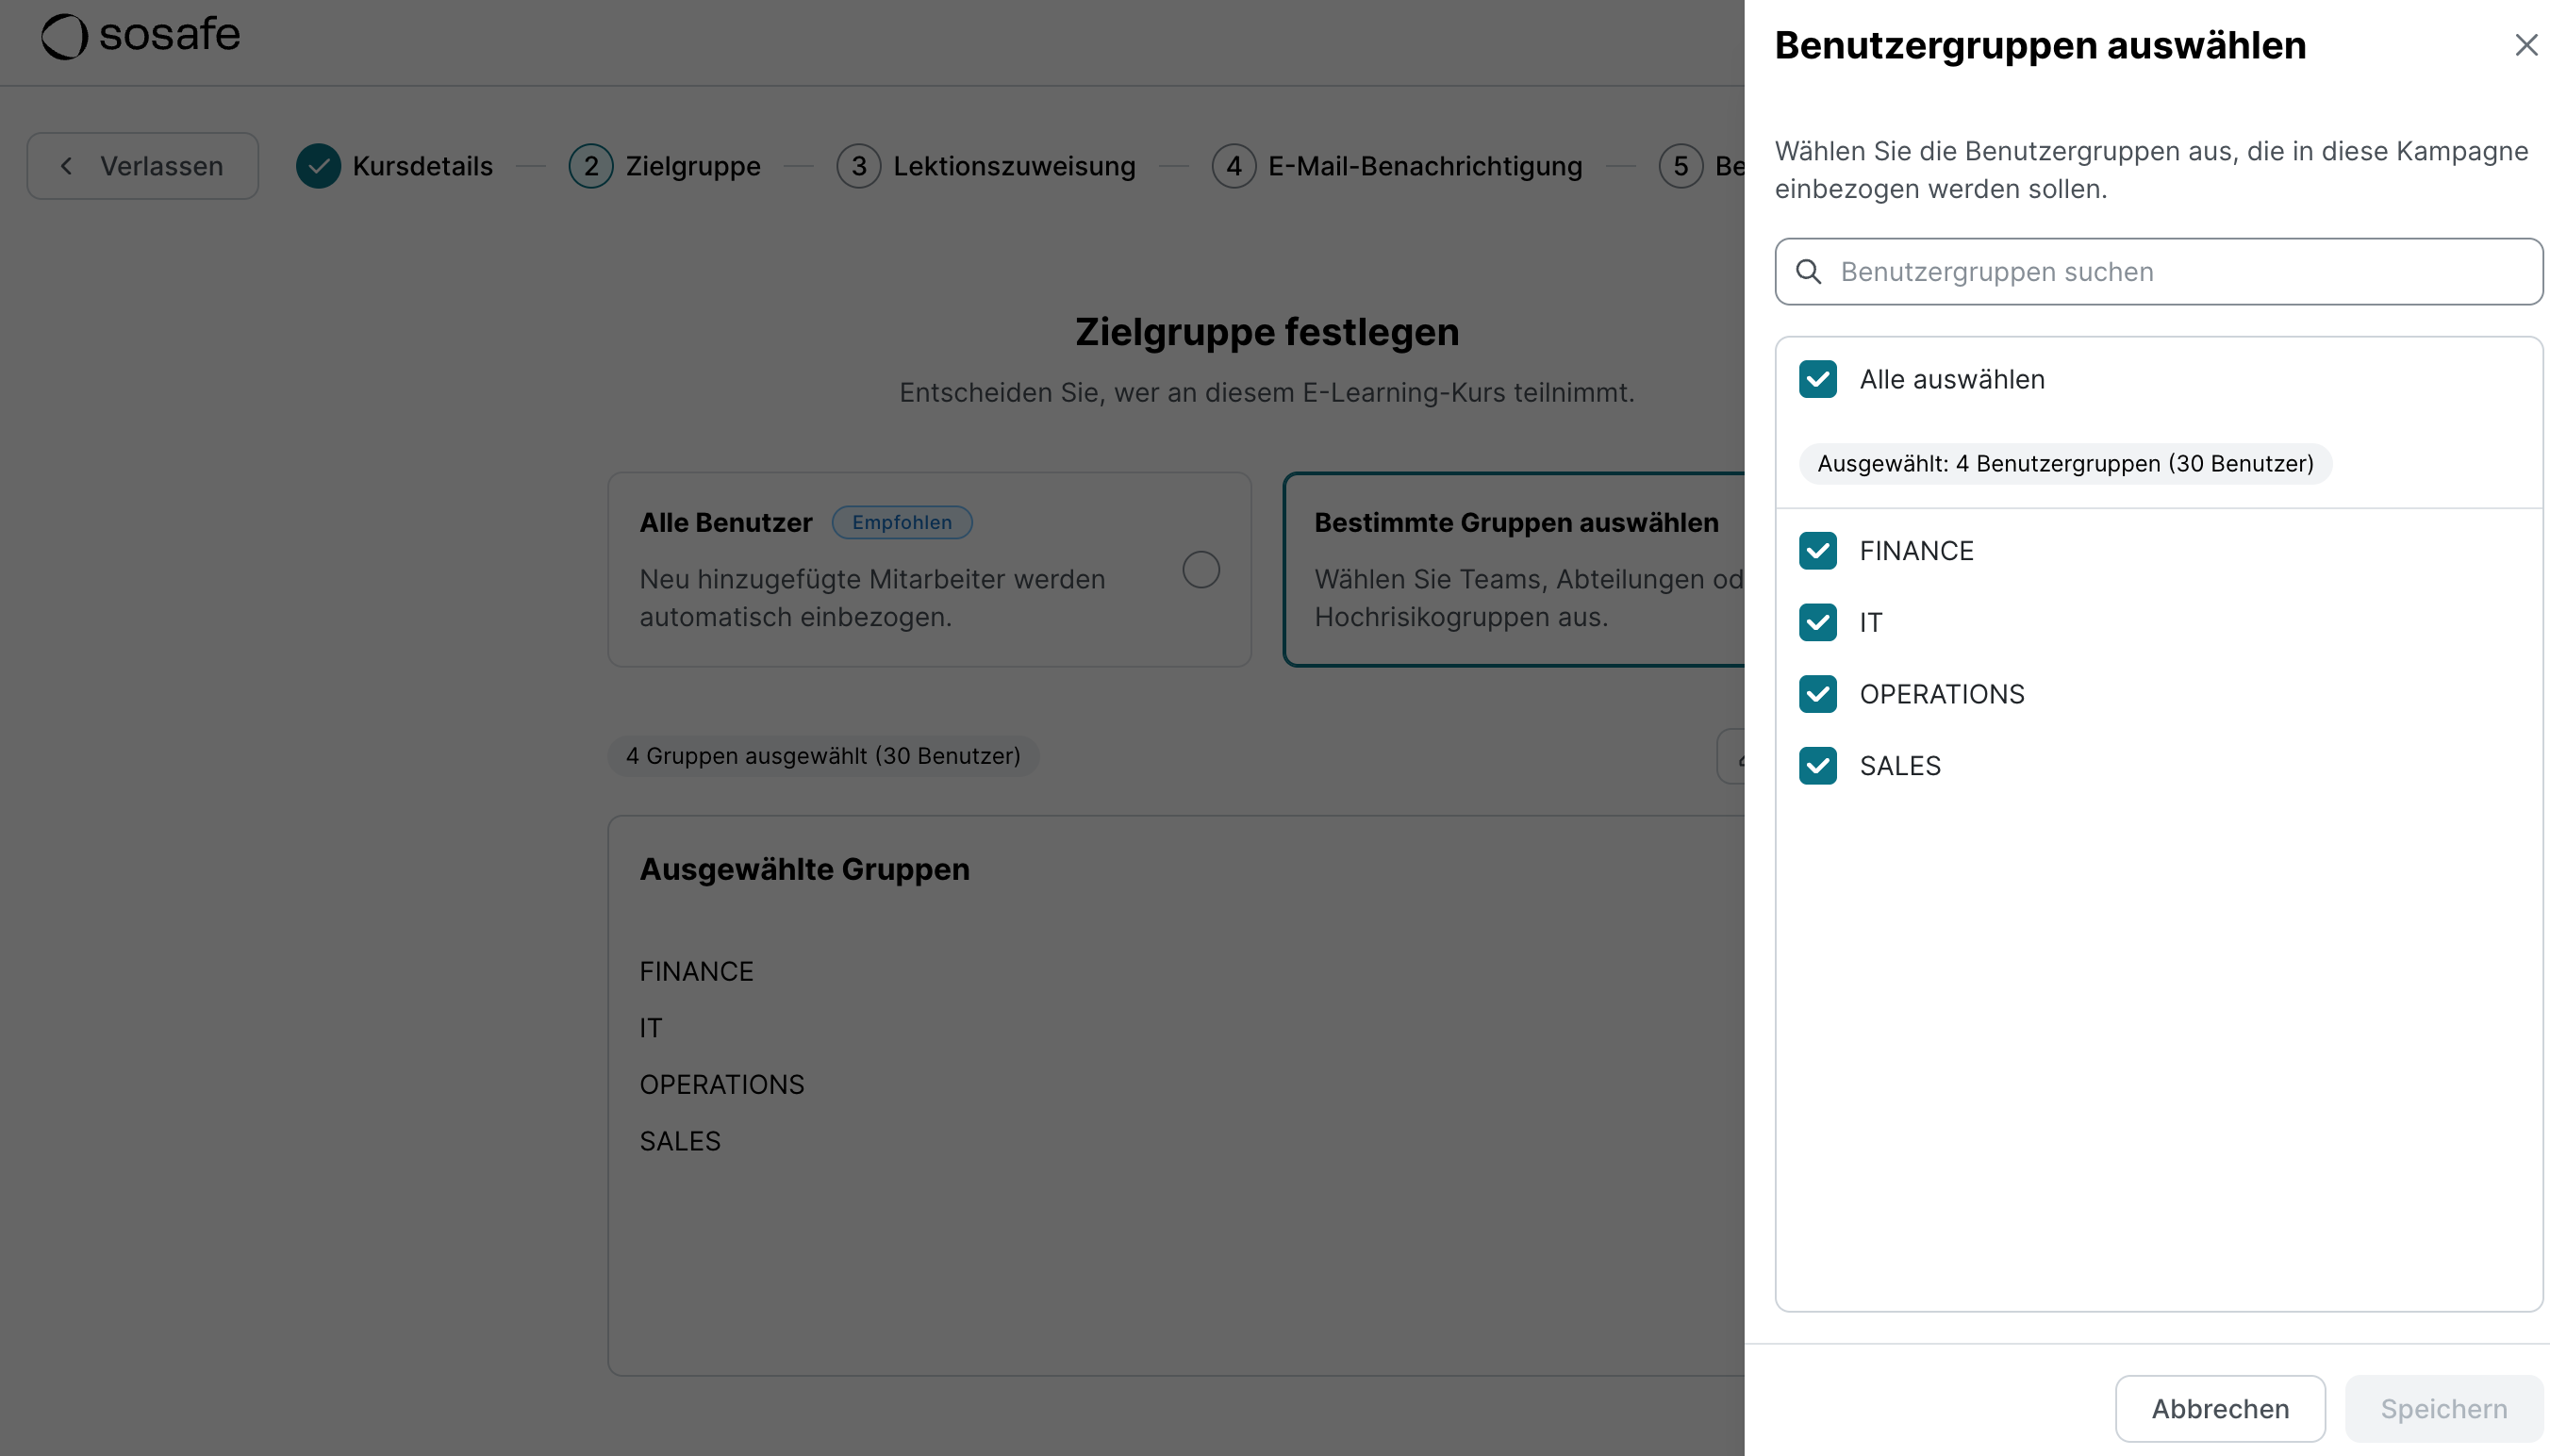Uncheck the IT group checkbox
2550x1456 pixels.
1818,622
